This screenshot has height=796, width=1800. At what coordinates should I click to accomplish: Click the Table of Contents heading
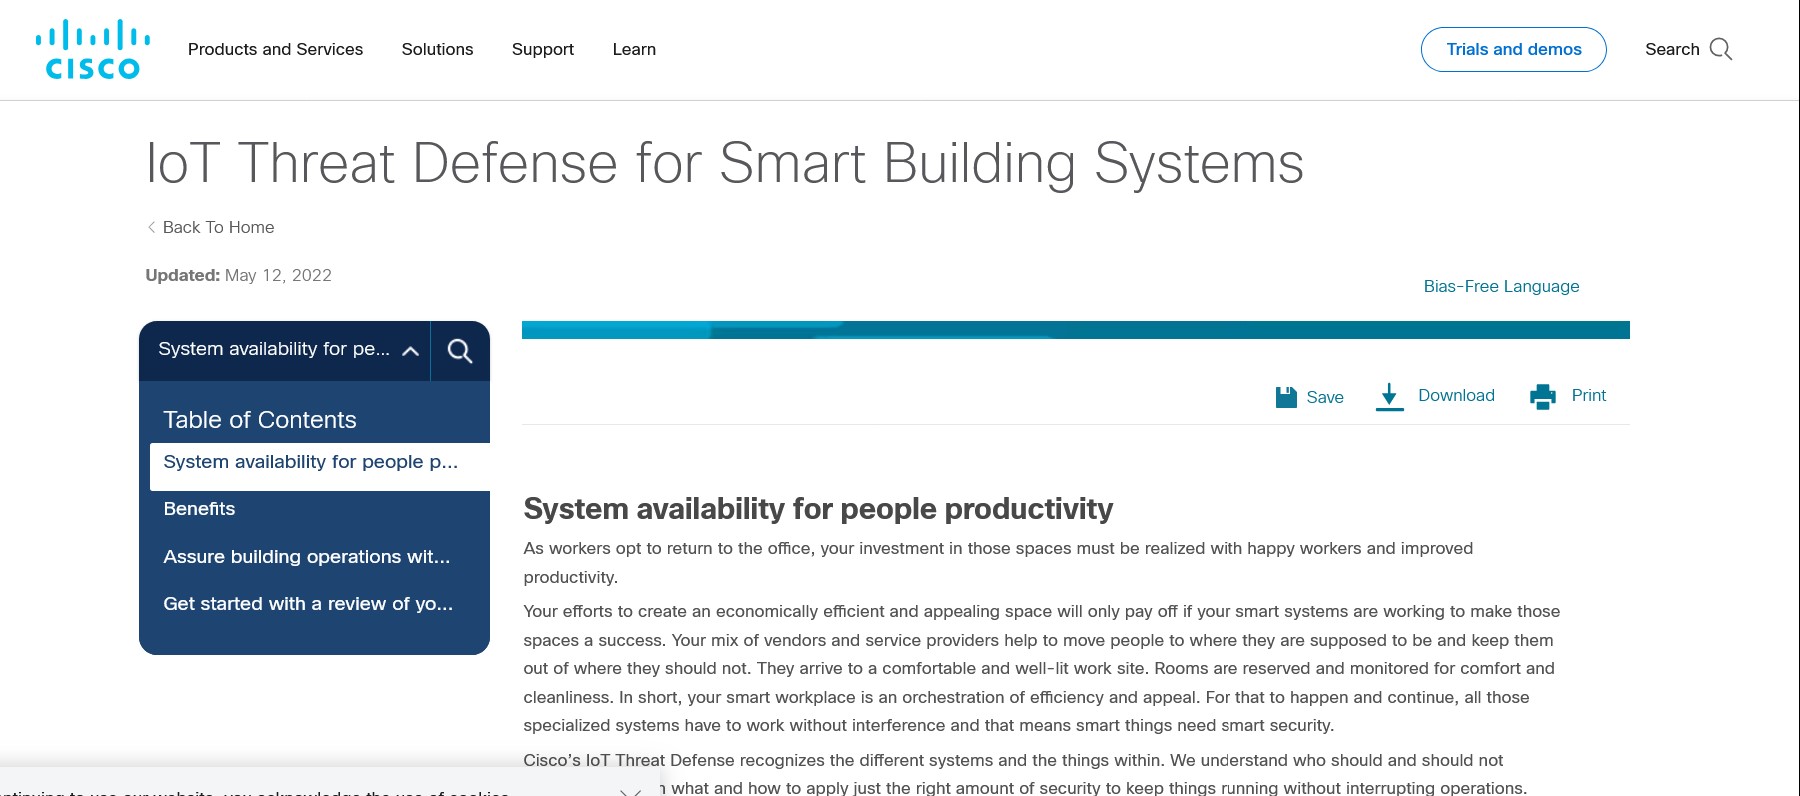click(260, 420)
